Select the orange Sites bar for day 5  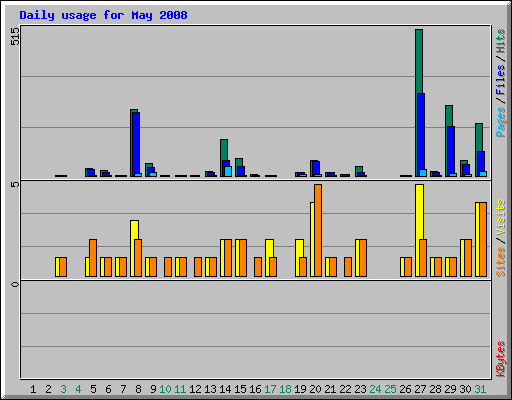click(x=93, y=258)
